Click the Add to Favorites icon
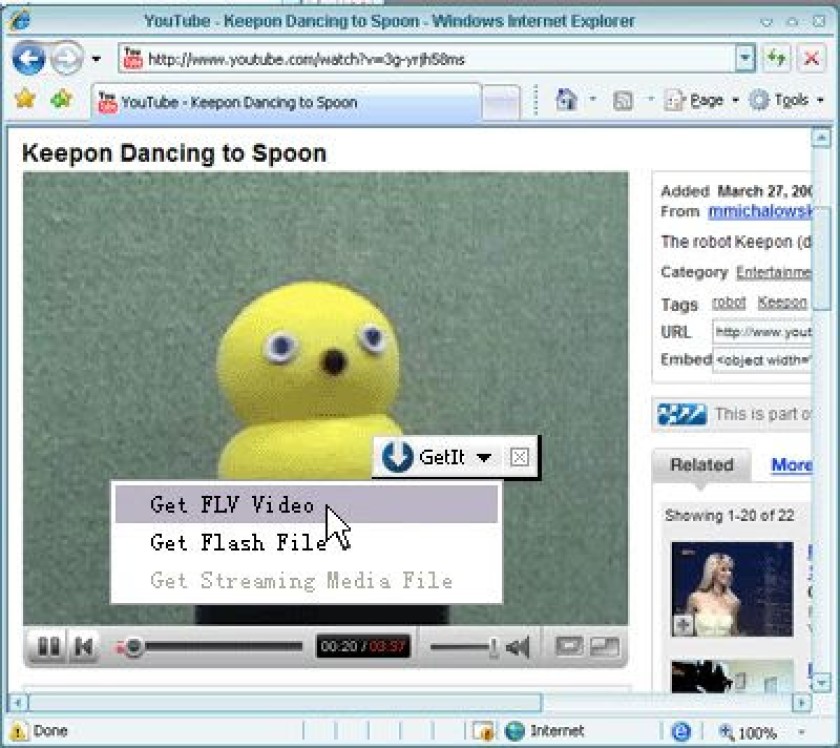This screenshot has height=748, width=840. [61, 99]
